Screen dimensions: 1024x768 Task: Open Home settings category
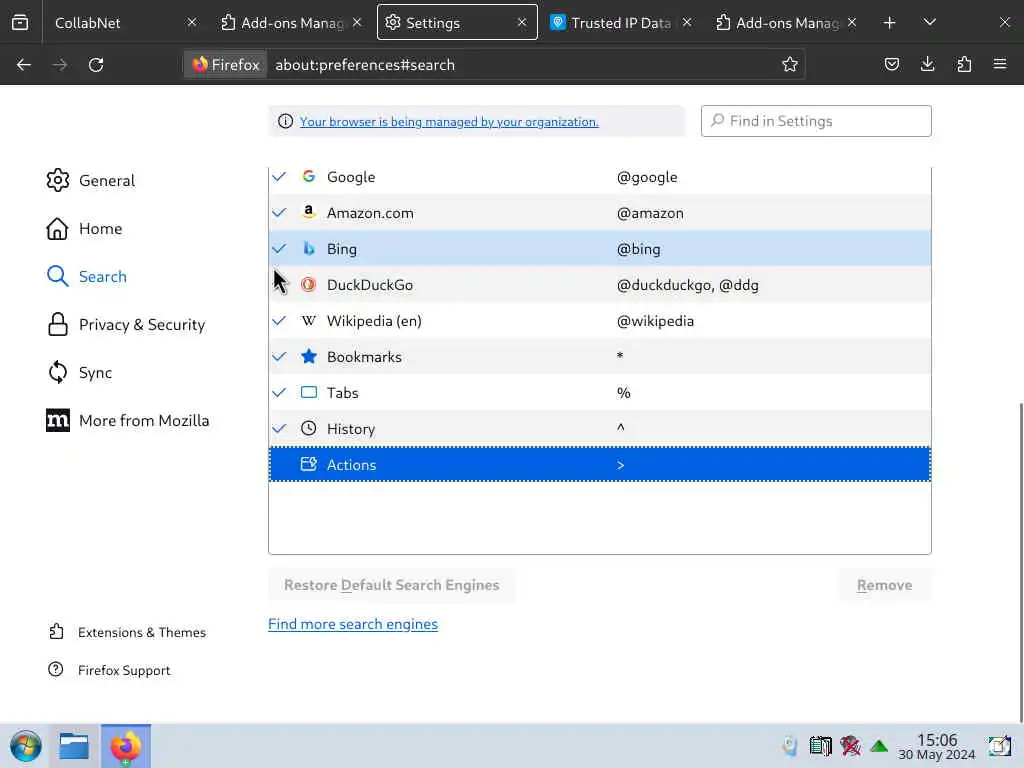click(84, 229)
